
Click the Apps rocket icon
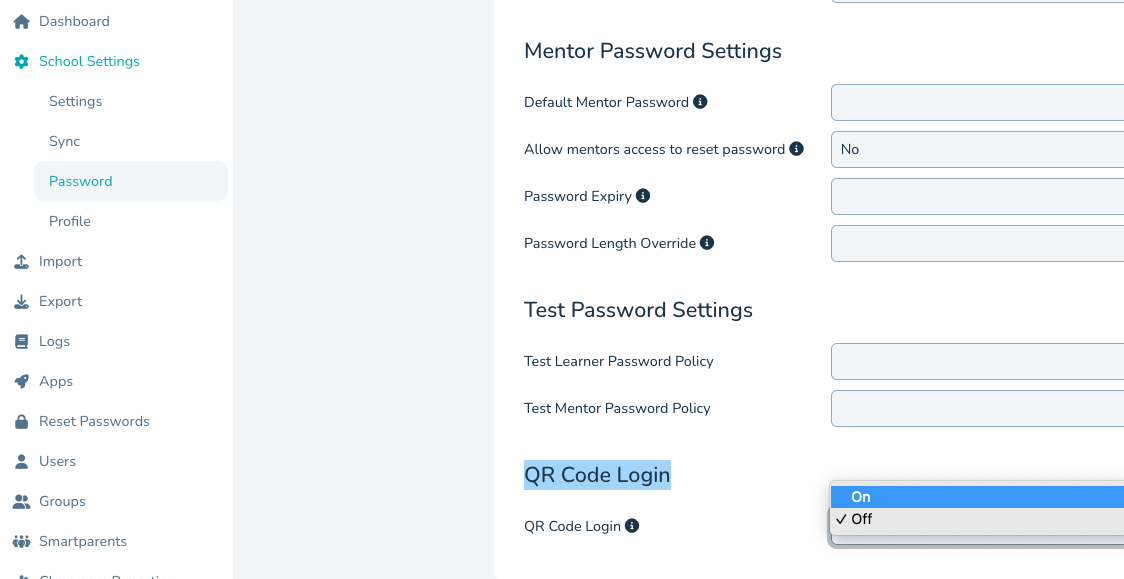(x=21, y=381)
